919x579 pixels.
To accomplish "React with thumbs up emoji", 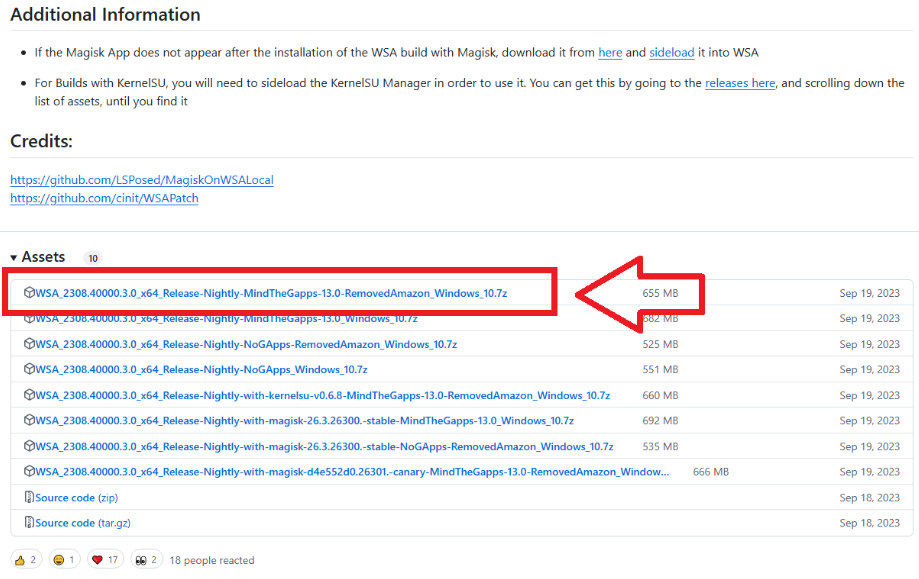I will tap(26, 560).
